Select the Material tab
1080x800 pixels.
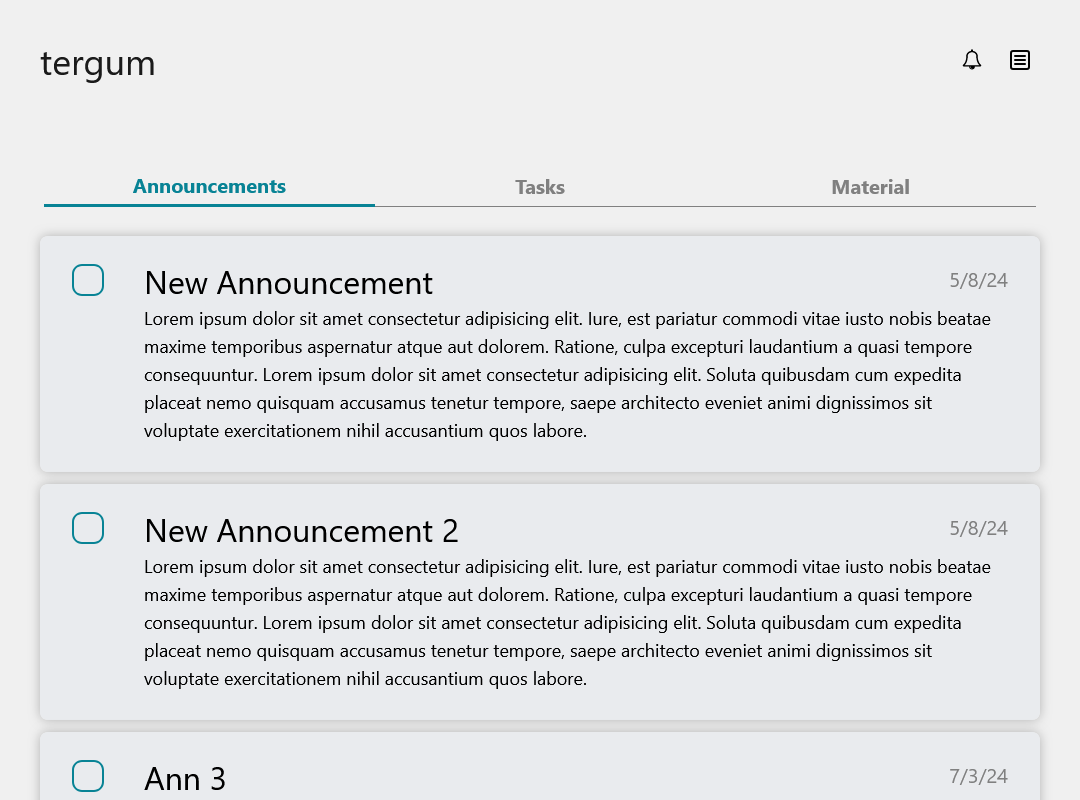[x=870, y=187]
